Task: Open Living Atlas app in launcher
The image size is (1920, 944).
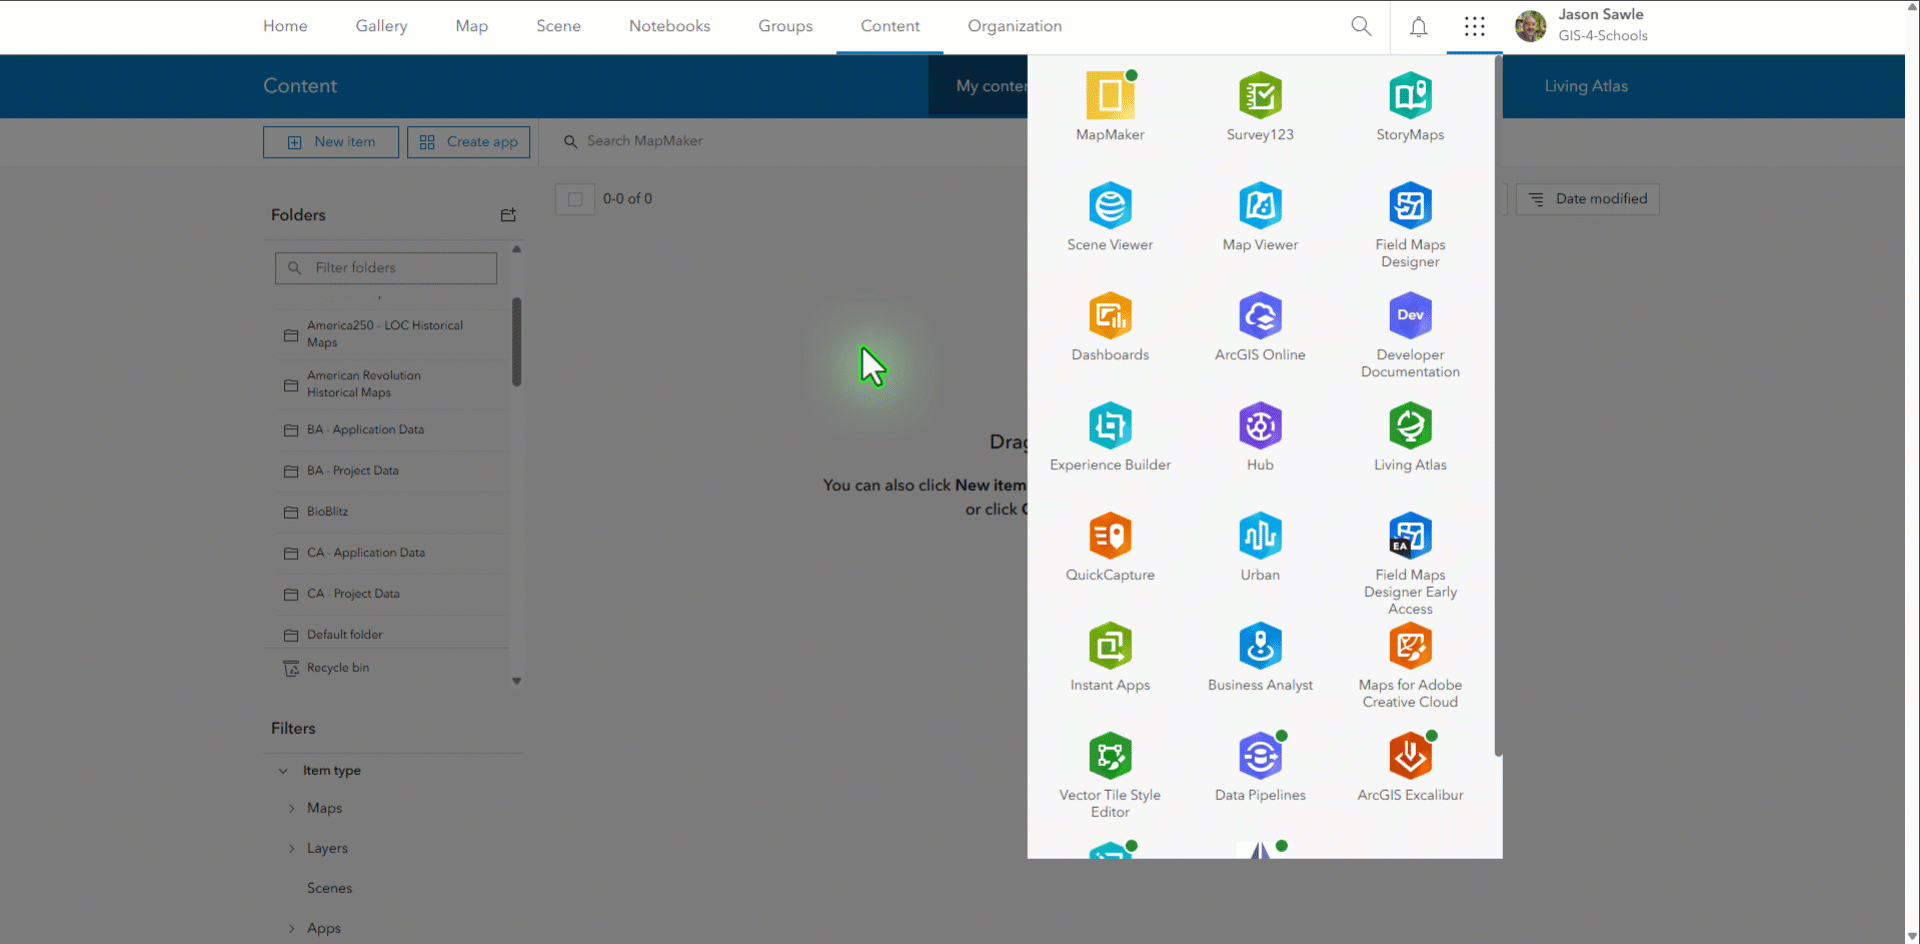Action: (1410, 437)
